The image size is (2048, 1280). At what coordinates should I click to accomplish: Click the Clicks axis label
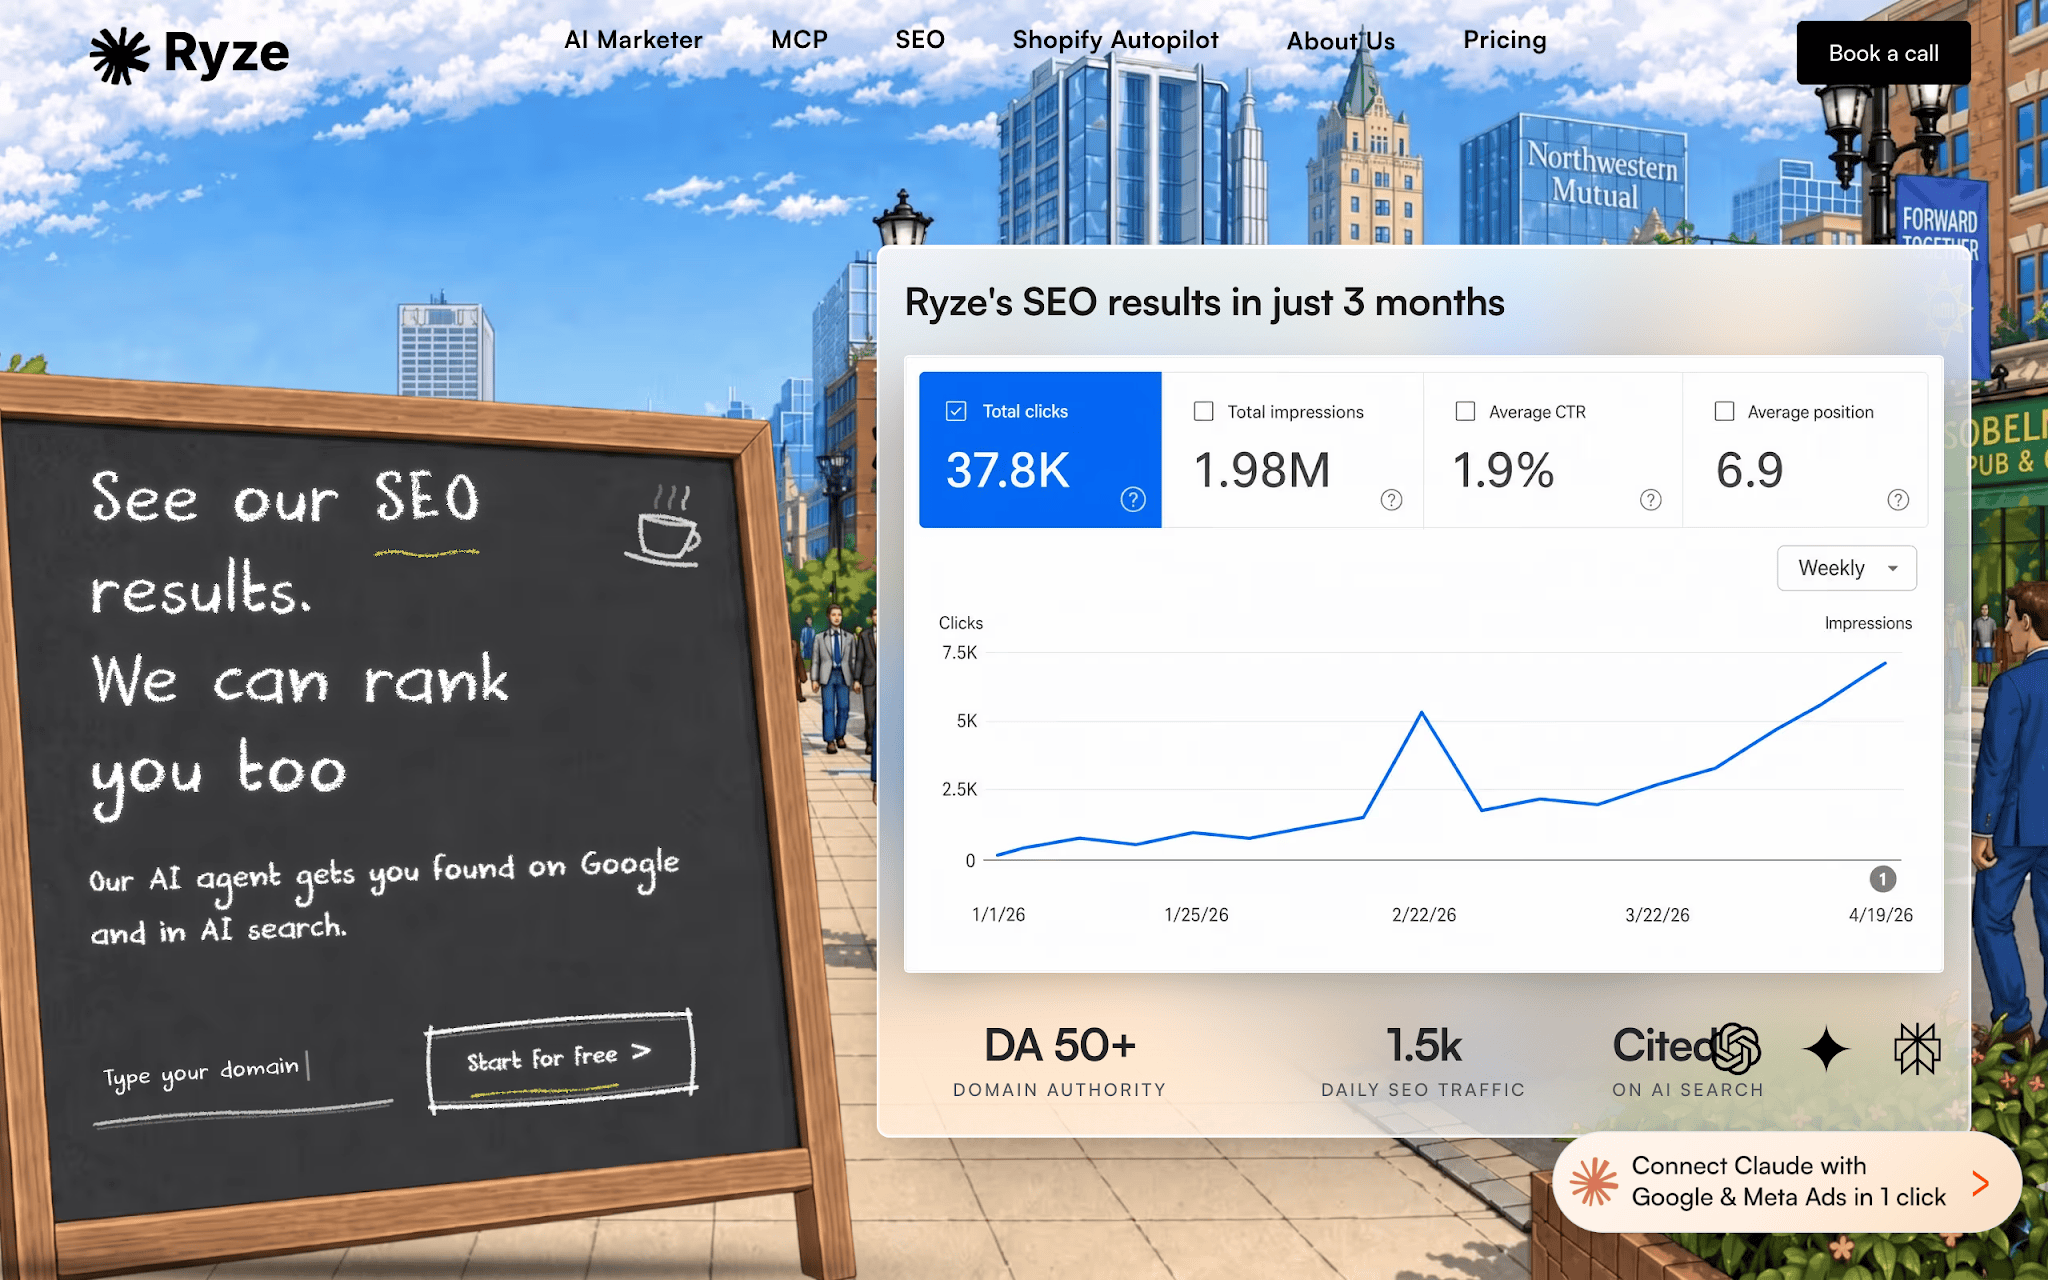point(960,623)
